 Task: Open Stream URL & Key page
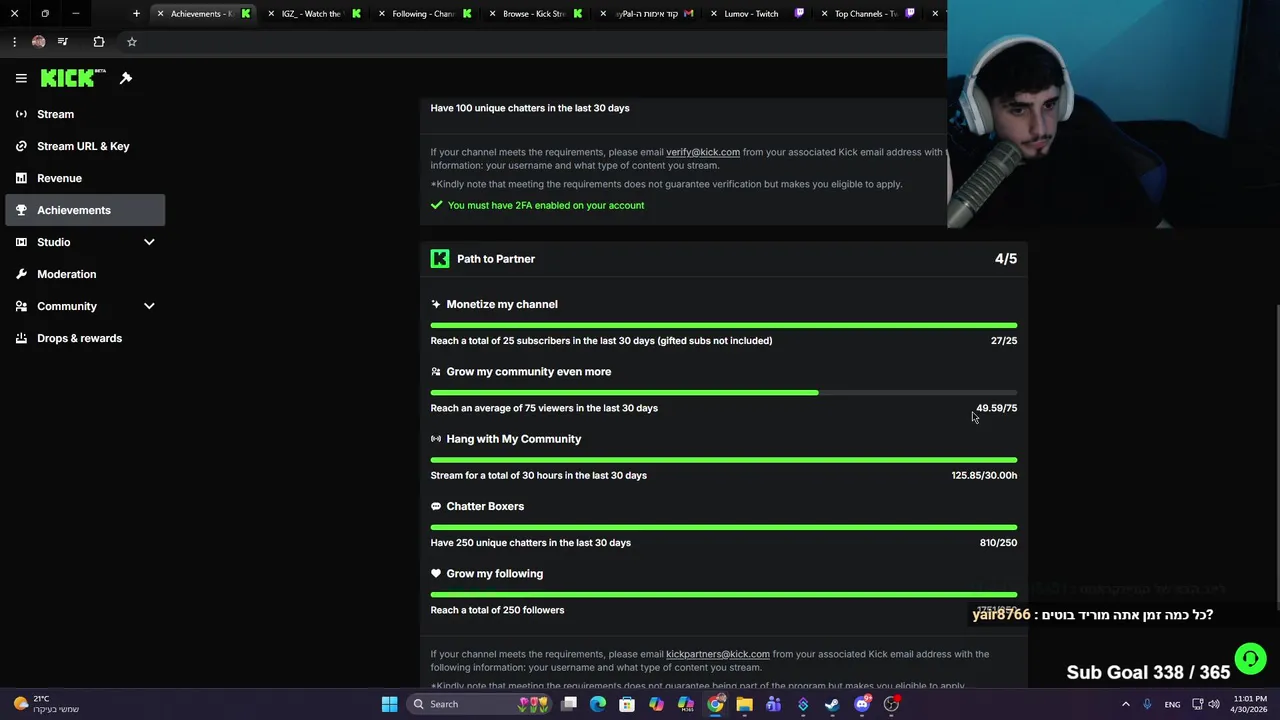85,146
